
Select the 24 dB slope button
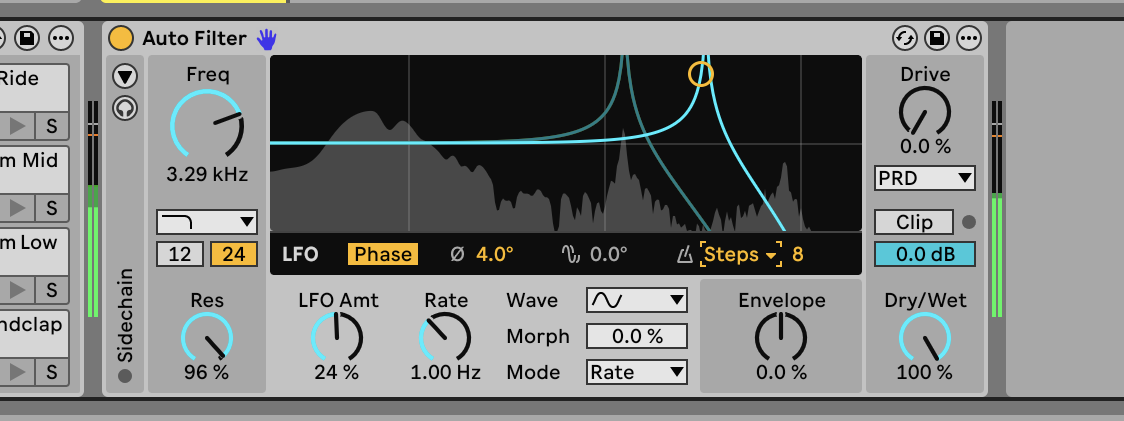[234, 254]
